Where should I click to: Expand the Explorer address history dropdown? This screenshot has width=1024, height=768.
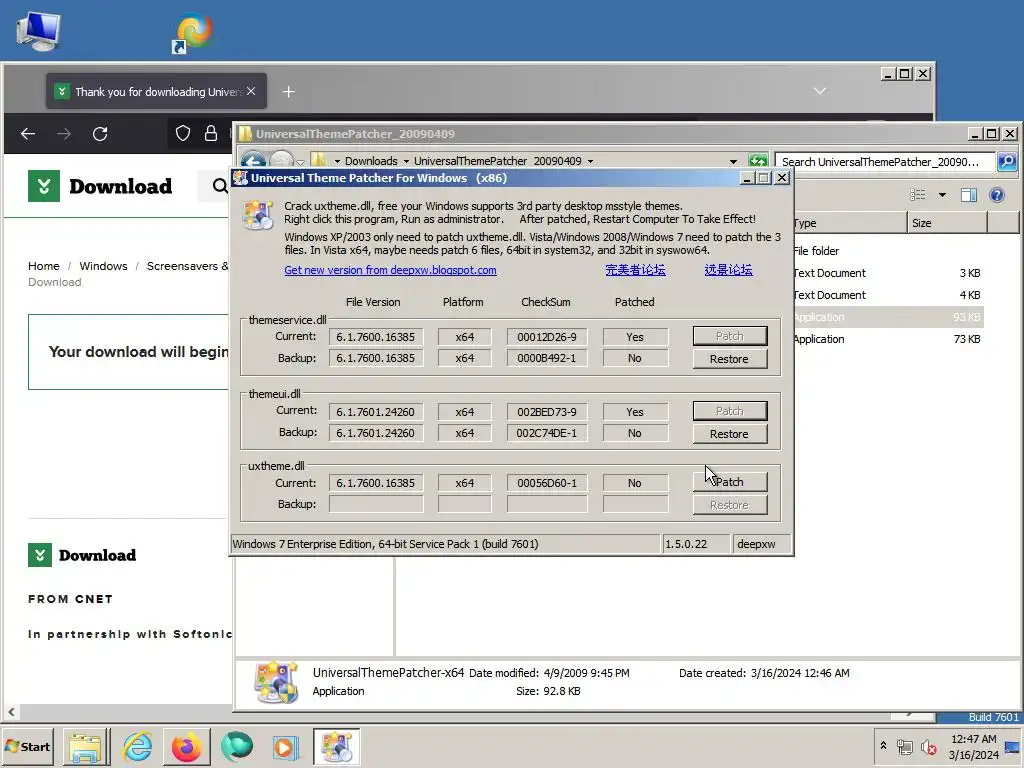pyautogui.click(x=733, y=161)
